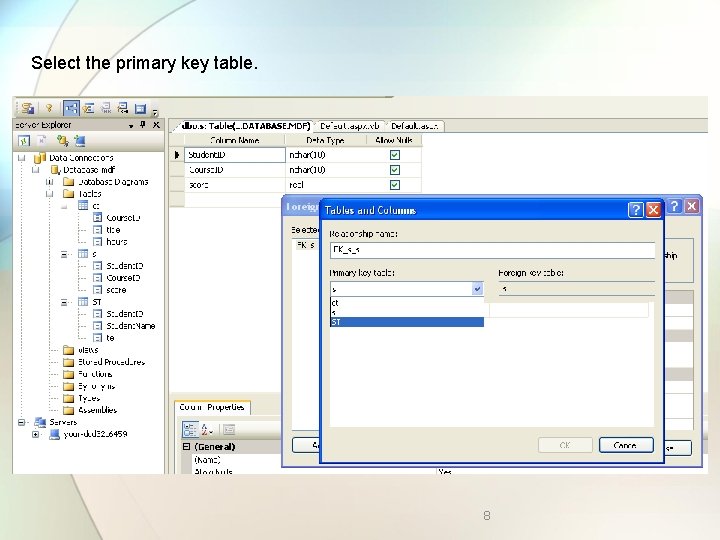This screenshot has width=720, height=540.
Task: Collapse the s table node
Action: 64,254
